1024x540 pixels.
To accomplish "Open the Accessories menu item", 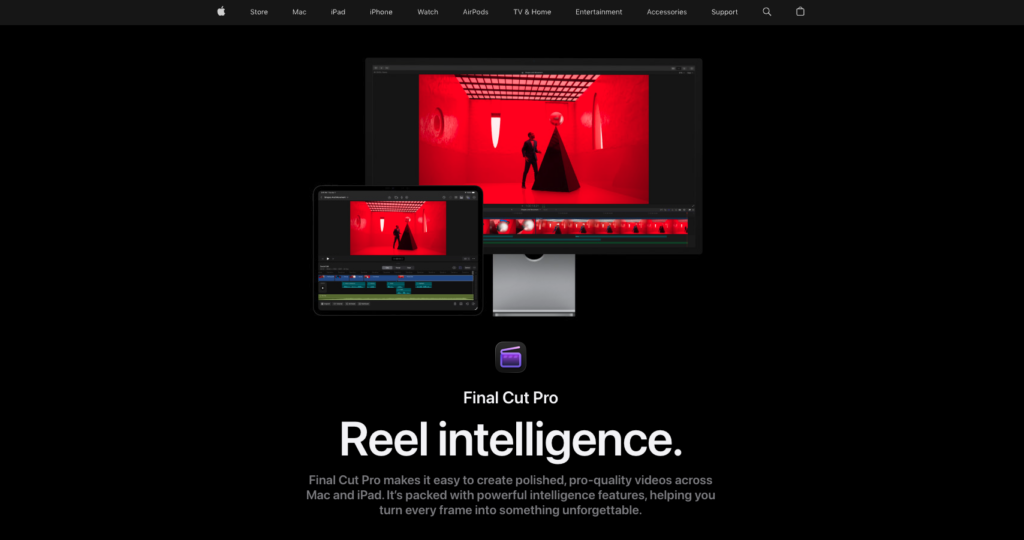I will click(666, 12).
